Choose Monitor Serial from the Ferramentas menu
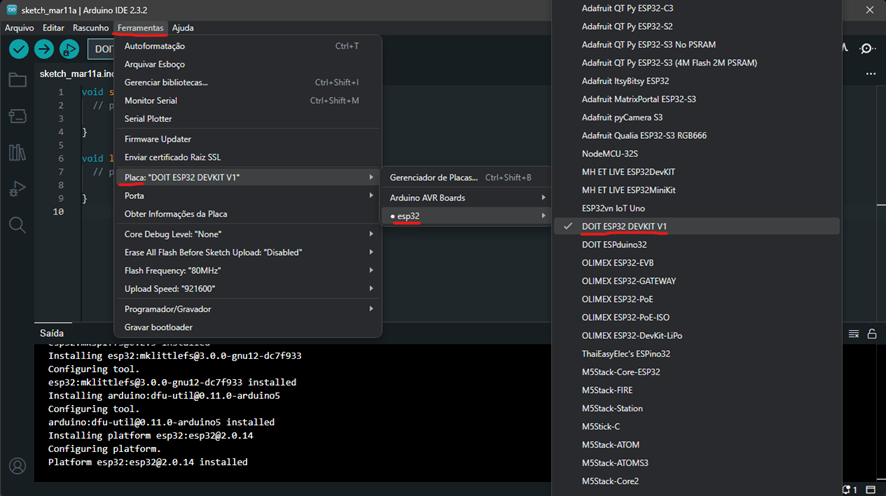The width and height of the screenshot is (886, 496). click(151, 100)
